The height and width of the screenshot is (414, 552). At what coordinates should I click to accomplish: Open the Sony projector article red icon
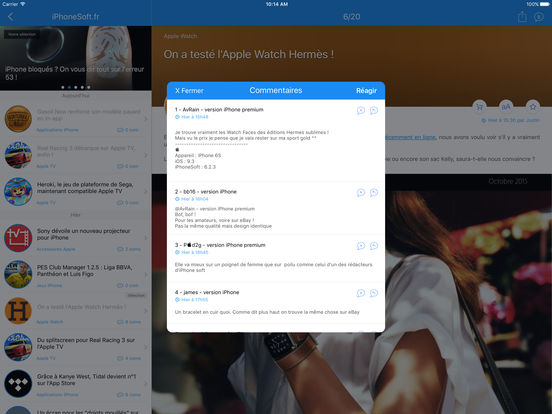coord(18,238)
